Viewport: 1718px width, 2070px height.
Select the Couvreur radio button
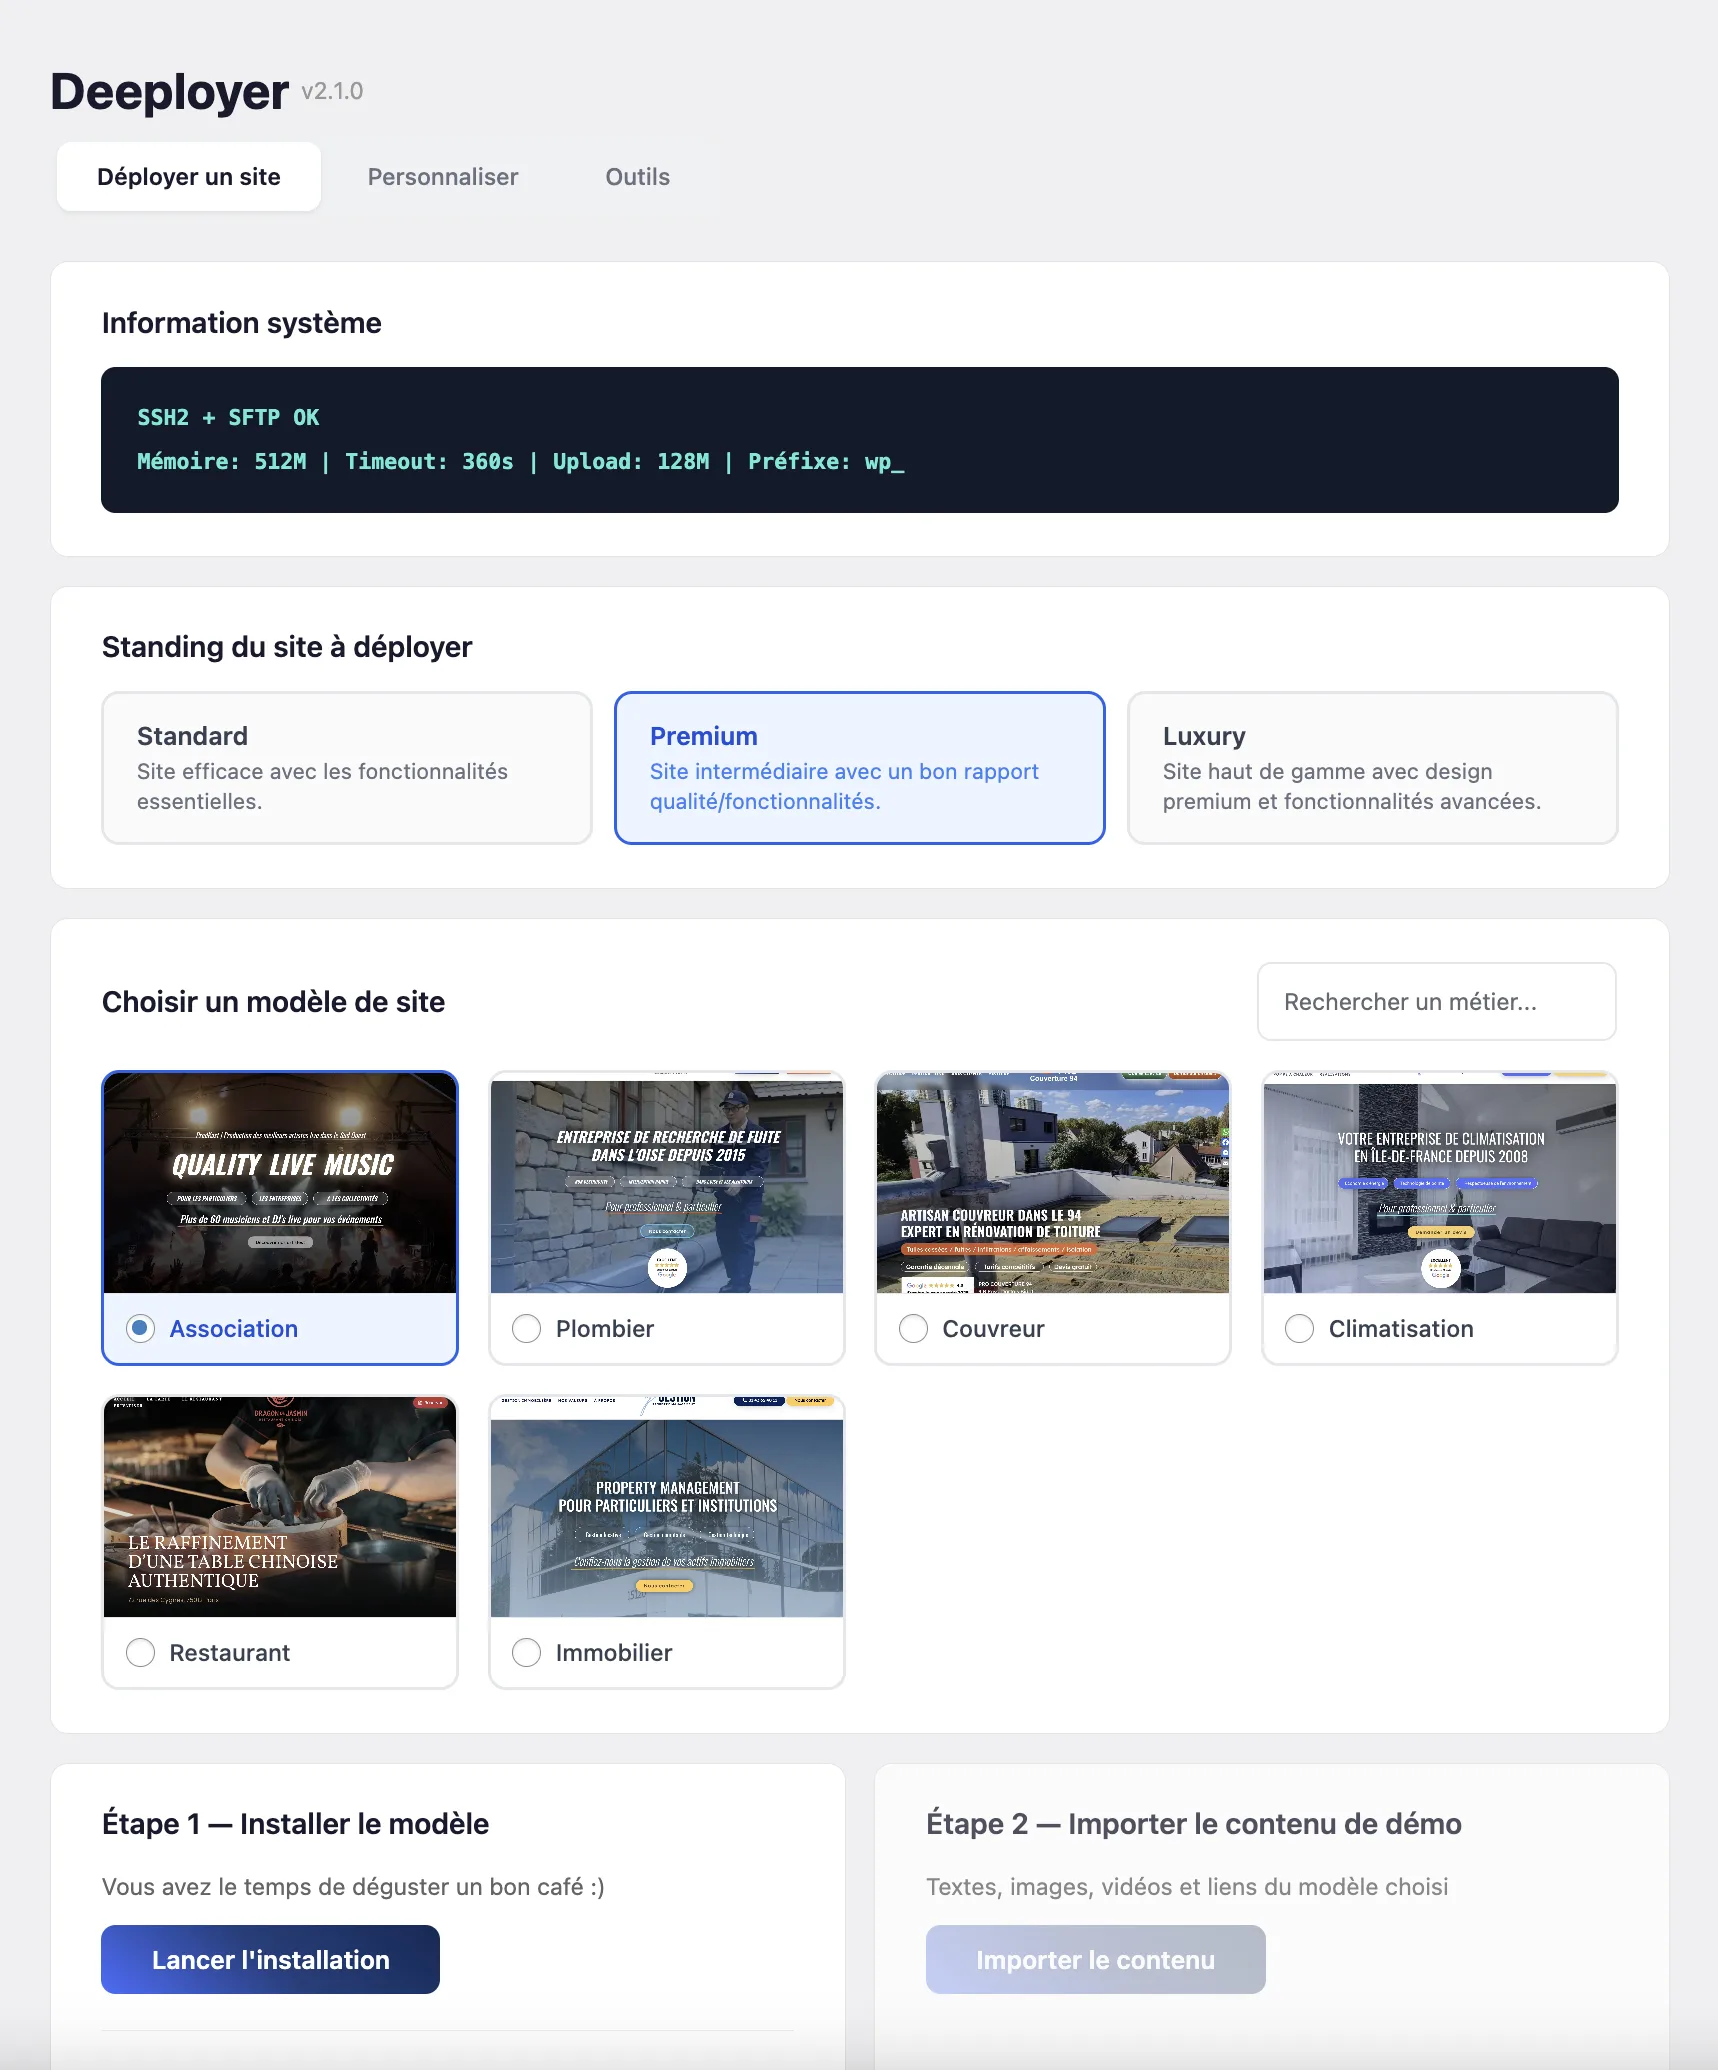pos(913,1329)
